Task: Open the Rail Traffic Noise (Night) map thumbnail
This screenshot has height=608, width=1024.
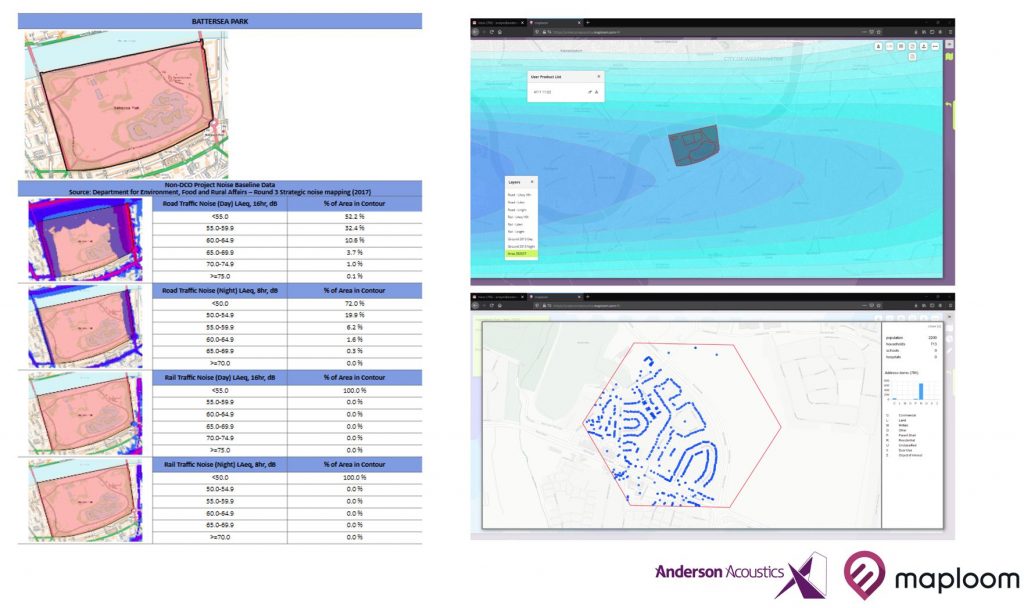Action: pos(85,500)
